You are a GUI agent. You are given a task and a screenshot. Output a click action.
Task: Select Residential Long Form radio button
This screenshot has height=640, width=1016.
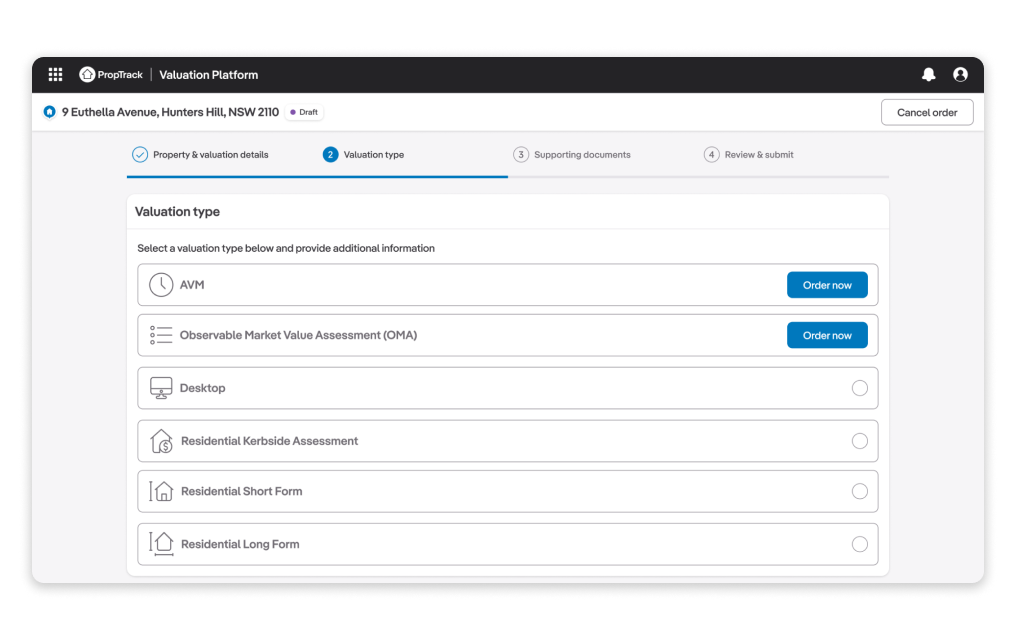pyautogui.click(x=860, y=544)
